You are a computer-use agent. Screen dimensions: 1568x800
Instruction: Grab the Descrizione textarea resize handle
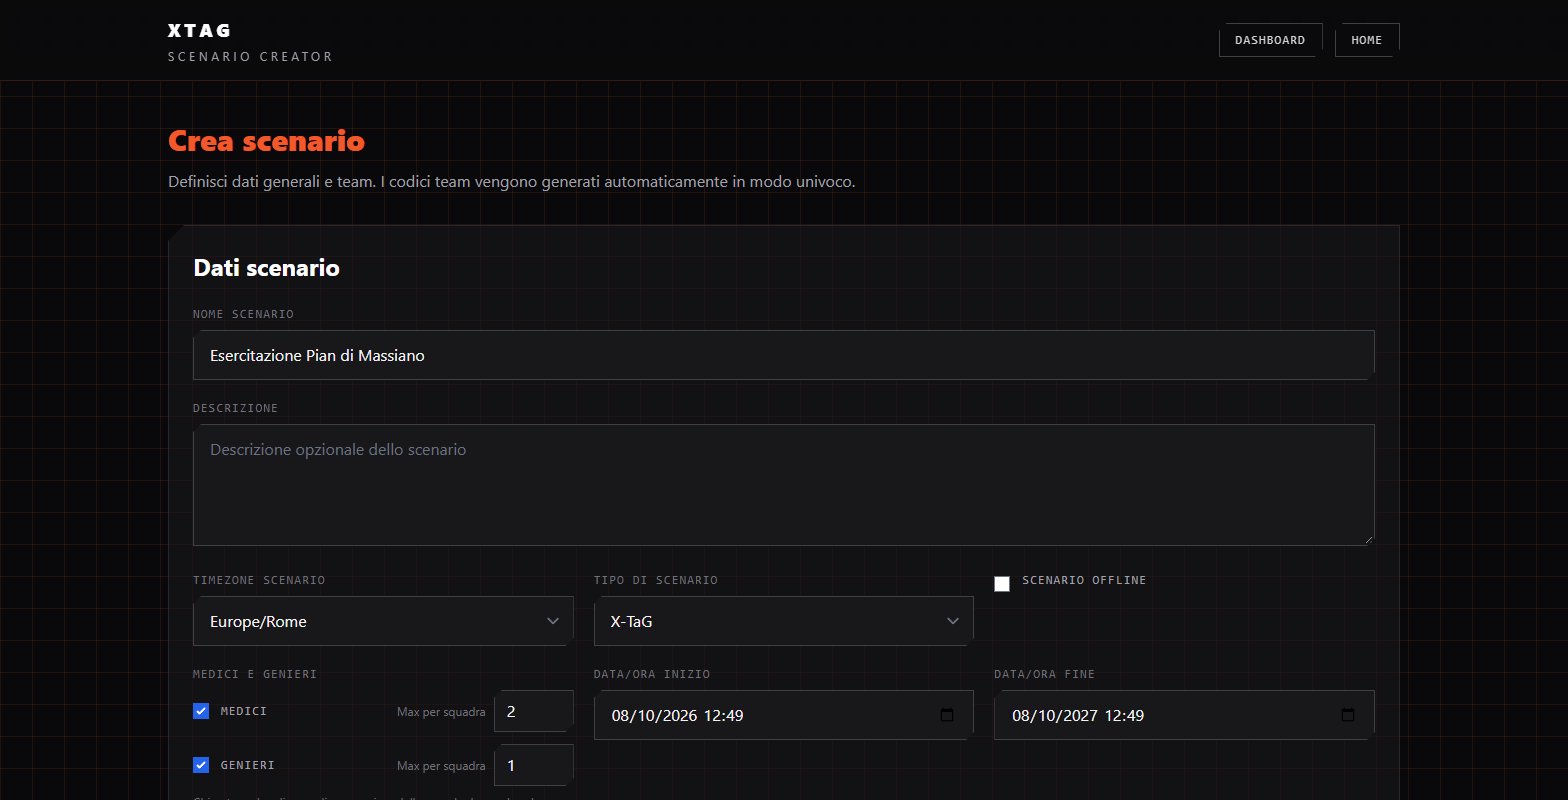[x=1368, y=539]
